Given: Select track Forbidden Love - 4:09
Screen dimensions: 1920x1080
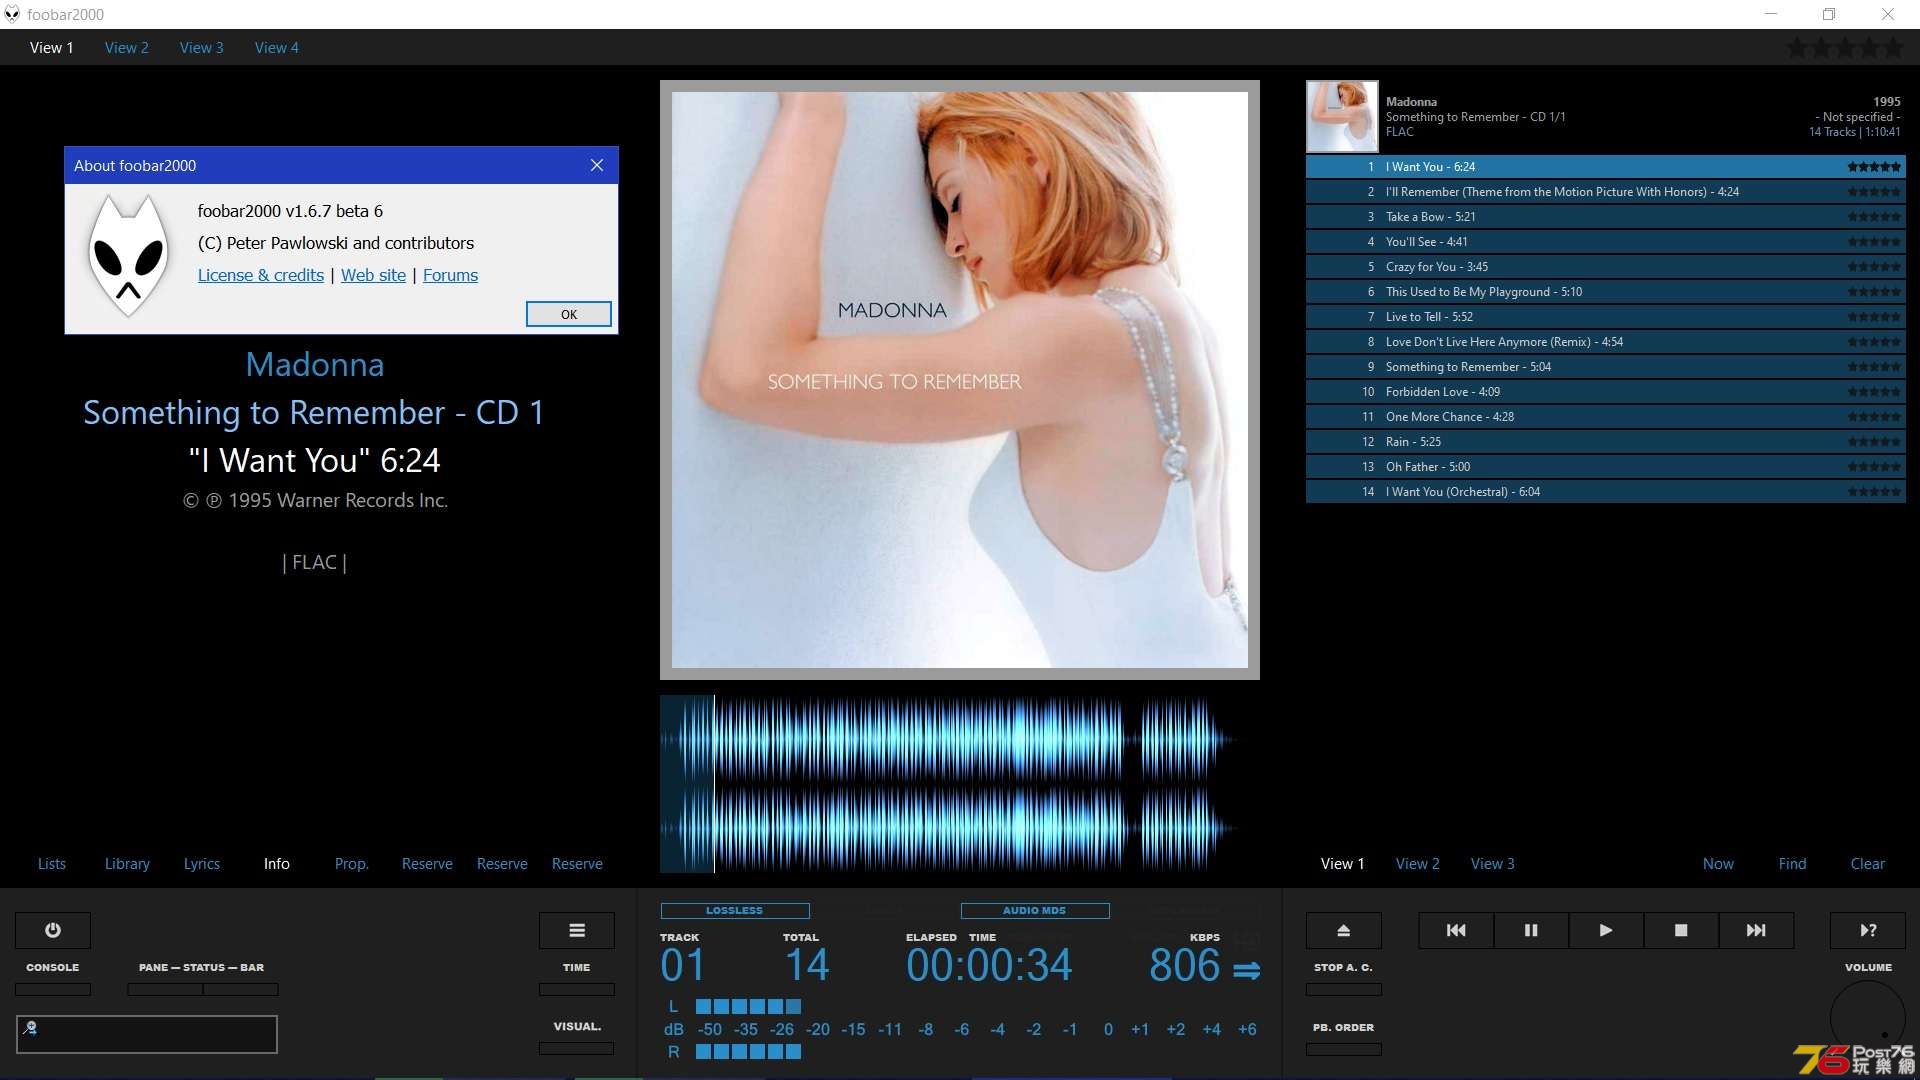Looking at the screenshot, I should [x=1605, y=392].
